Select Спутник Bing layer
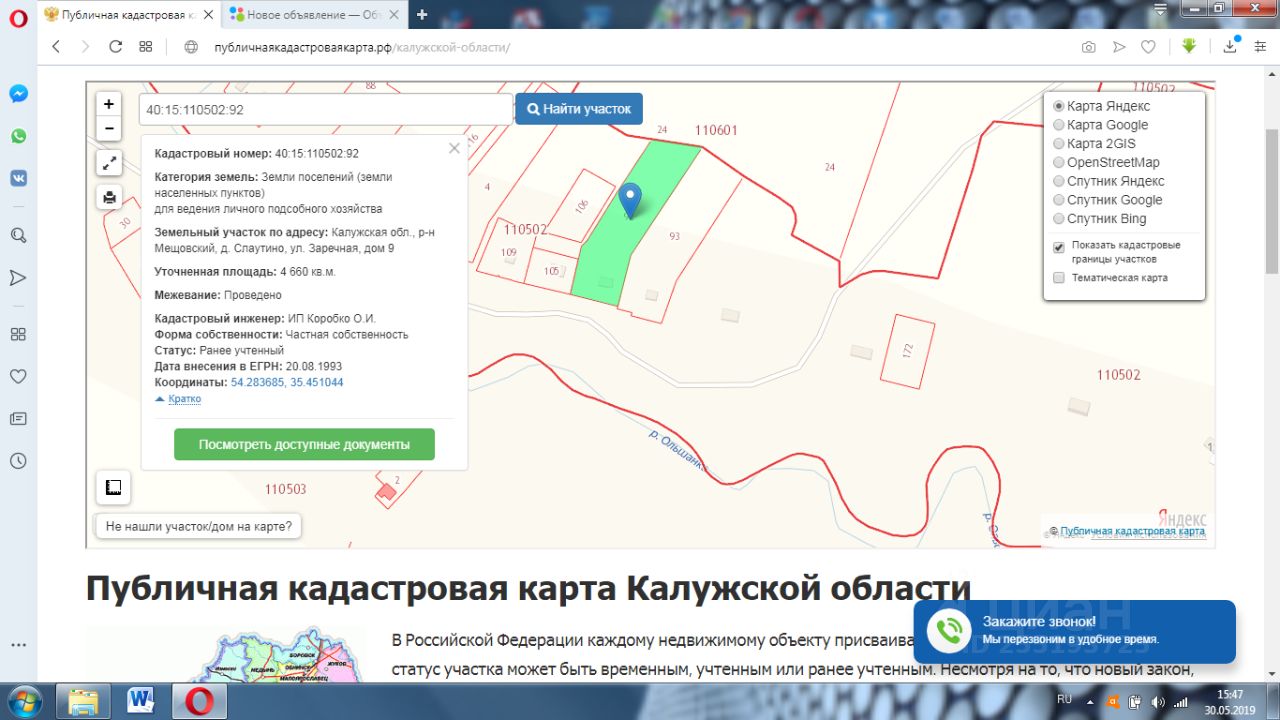 pyautogui.click(x=1059, y=218)
